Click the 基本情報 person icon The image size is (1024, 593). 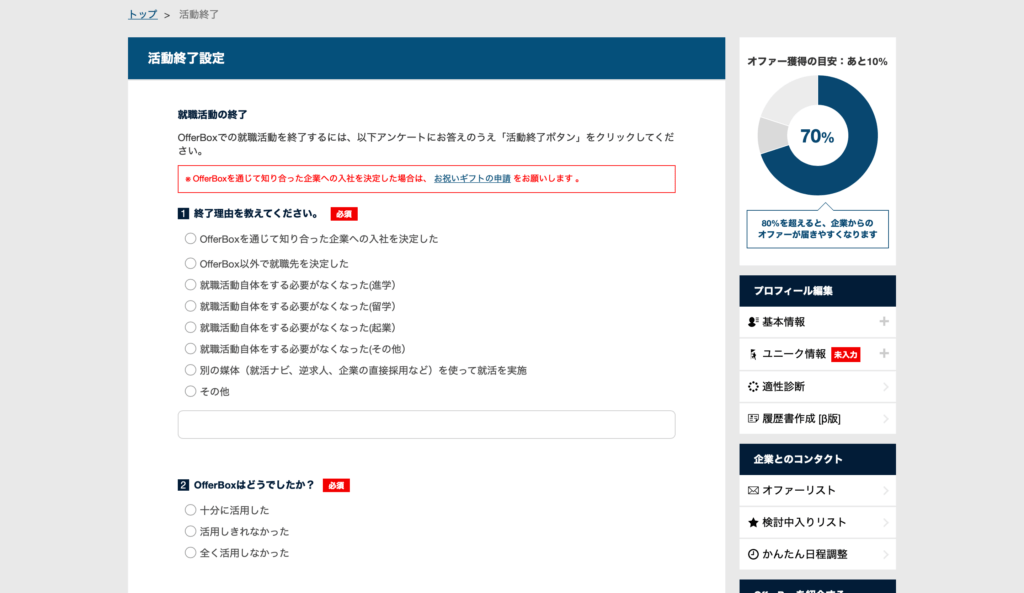(753, 322)
